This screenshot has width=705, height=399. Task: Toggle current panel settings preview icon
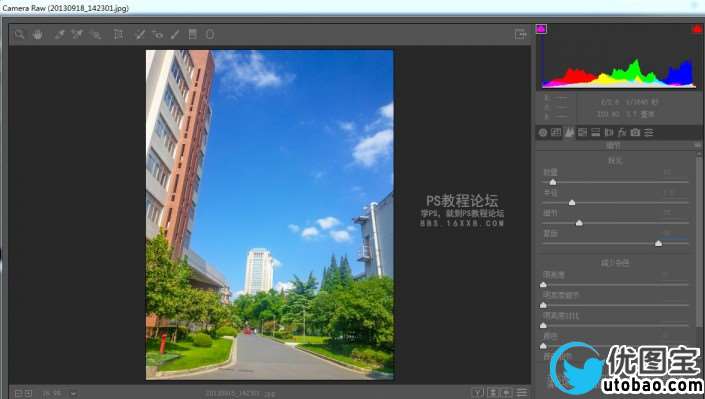522,393
